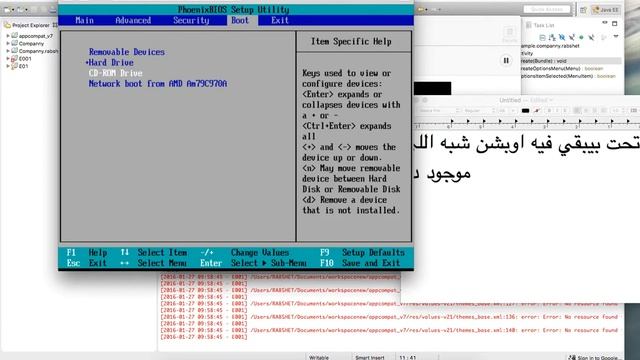
Task: Select onOptionsItemSelected(MenuItem) : boolean in Outline
Action: coord(568,76)
